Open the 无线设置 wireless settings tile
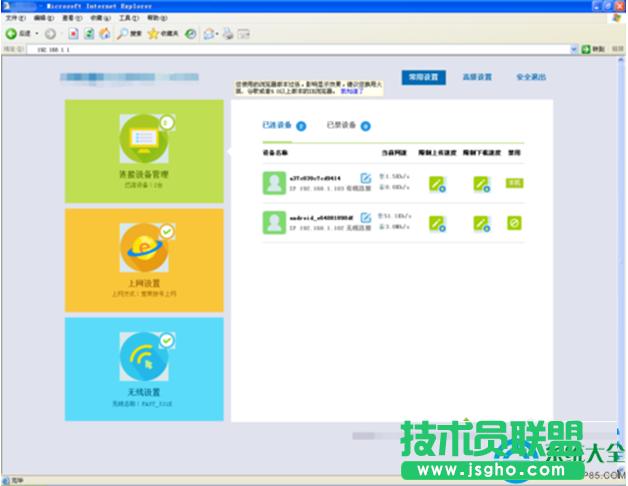This screenshot has height=486, width=628. click(144, 368)
